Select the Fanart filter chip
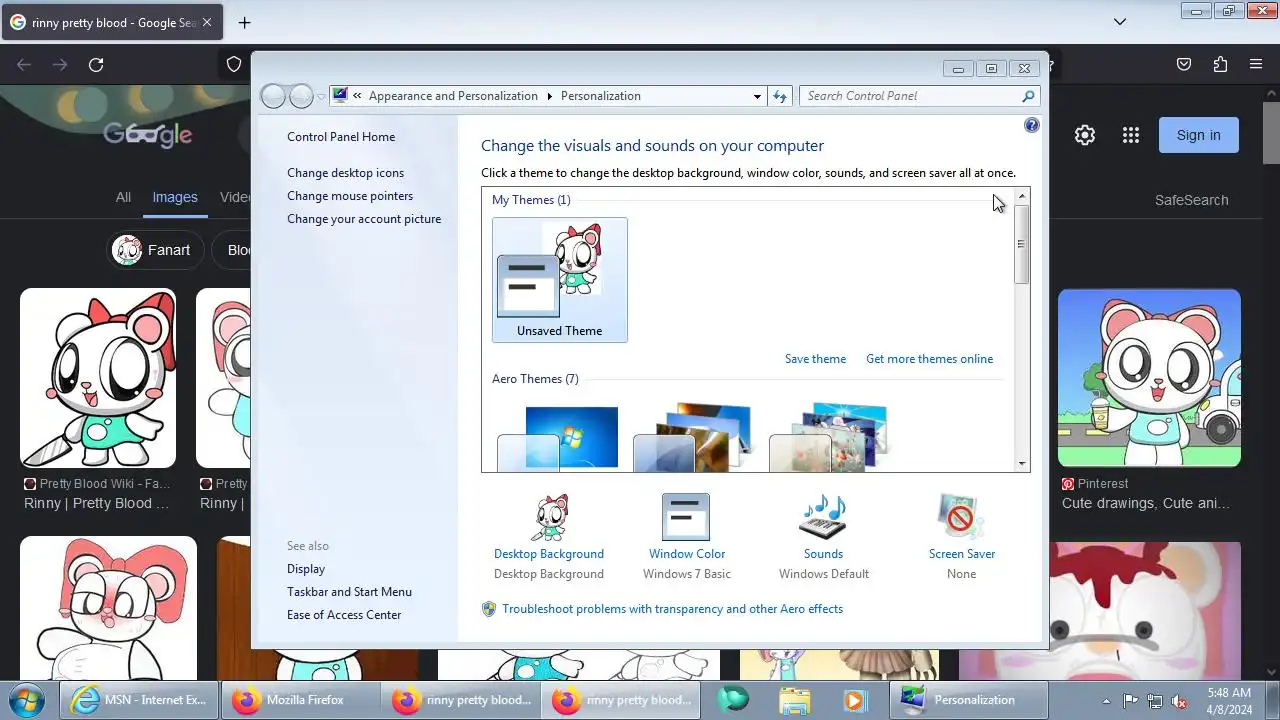Image resolution: width=1280 pixels, height=720 pixels. point(156,250)
